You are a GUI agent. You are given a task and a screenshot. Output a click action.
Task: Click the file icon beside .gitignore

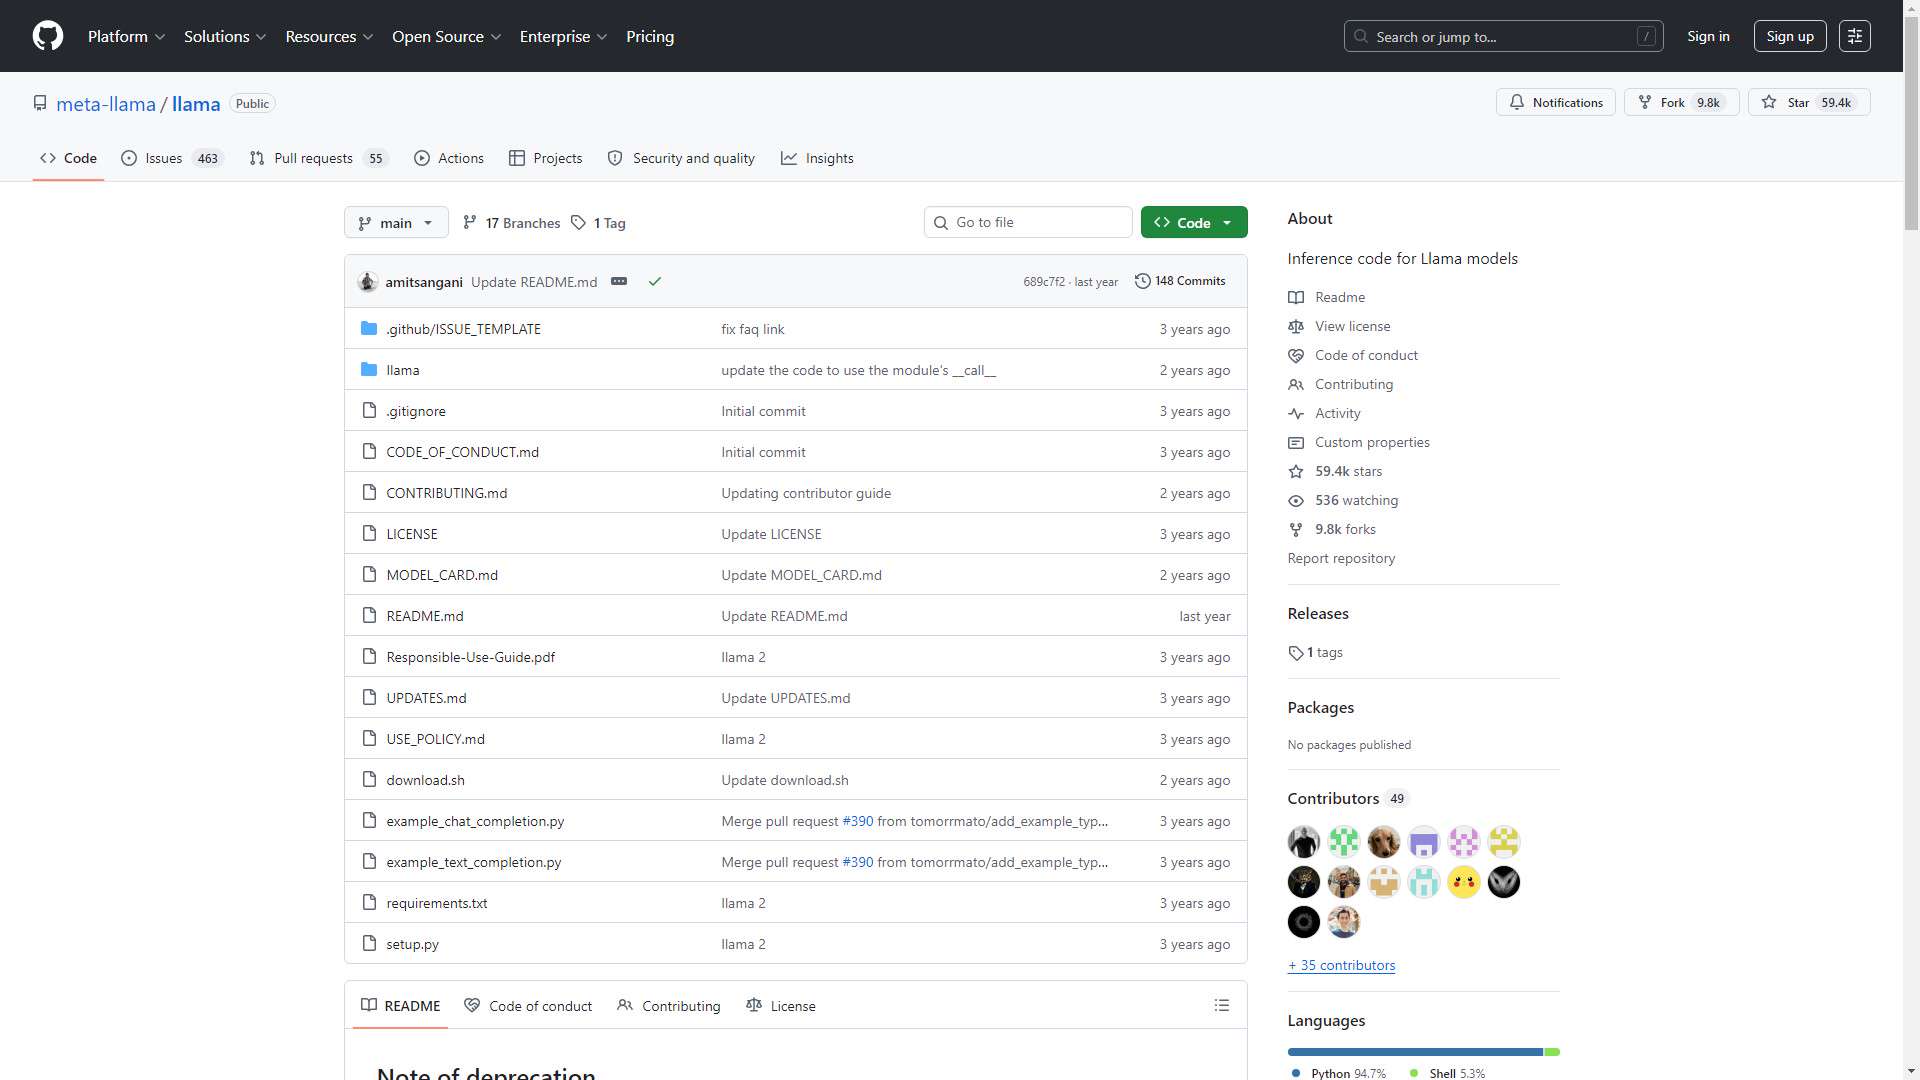coord(369,411)
